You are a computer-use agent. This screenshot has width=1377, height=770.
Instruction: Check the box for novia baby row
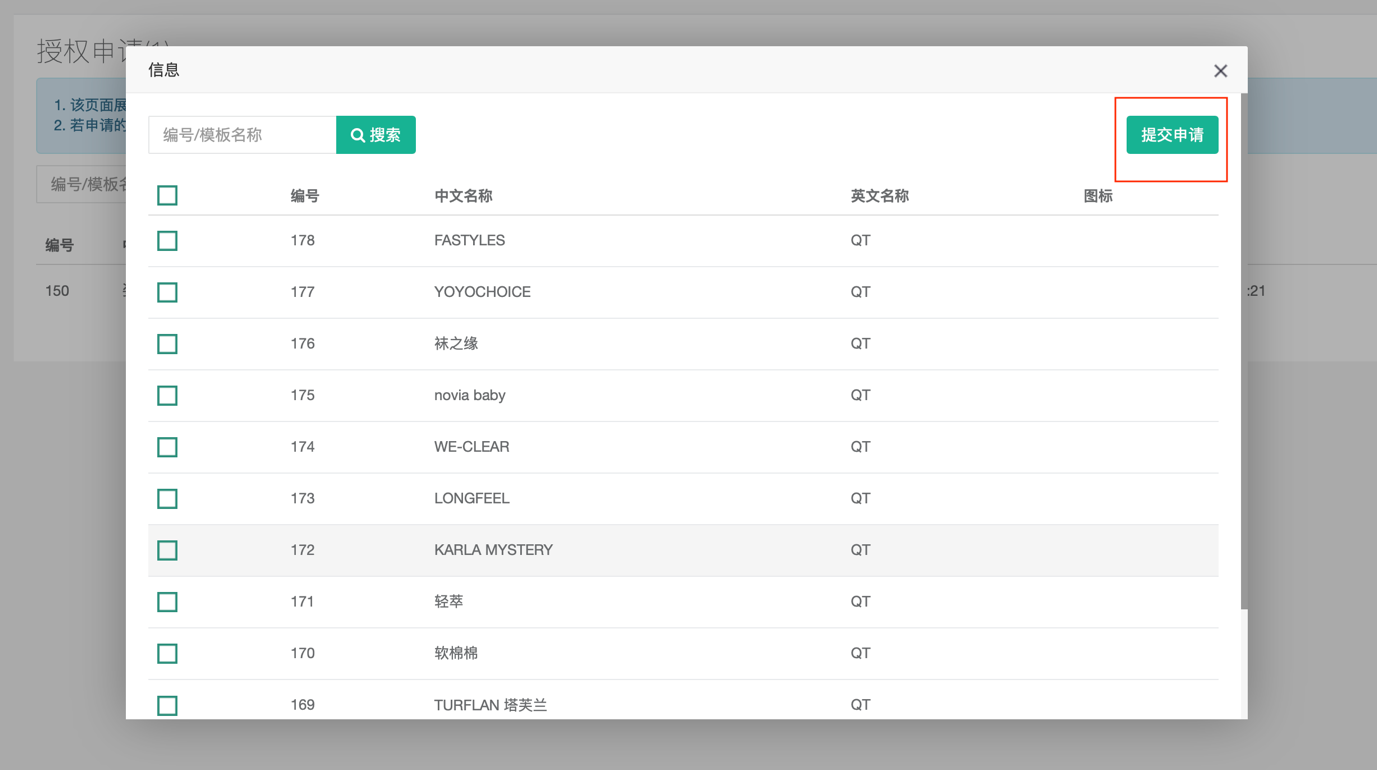(167, 395)
